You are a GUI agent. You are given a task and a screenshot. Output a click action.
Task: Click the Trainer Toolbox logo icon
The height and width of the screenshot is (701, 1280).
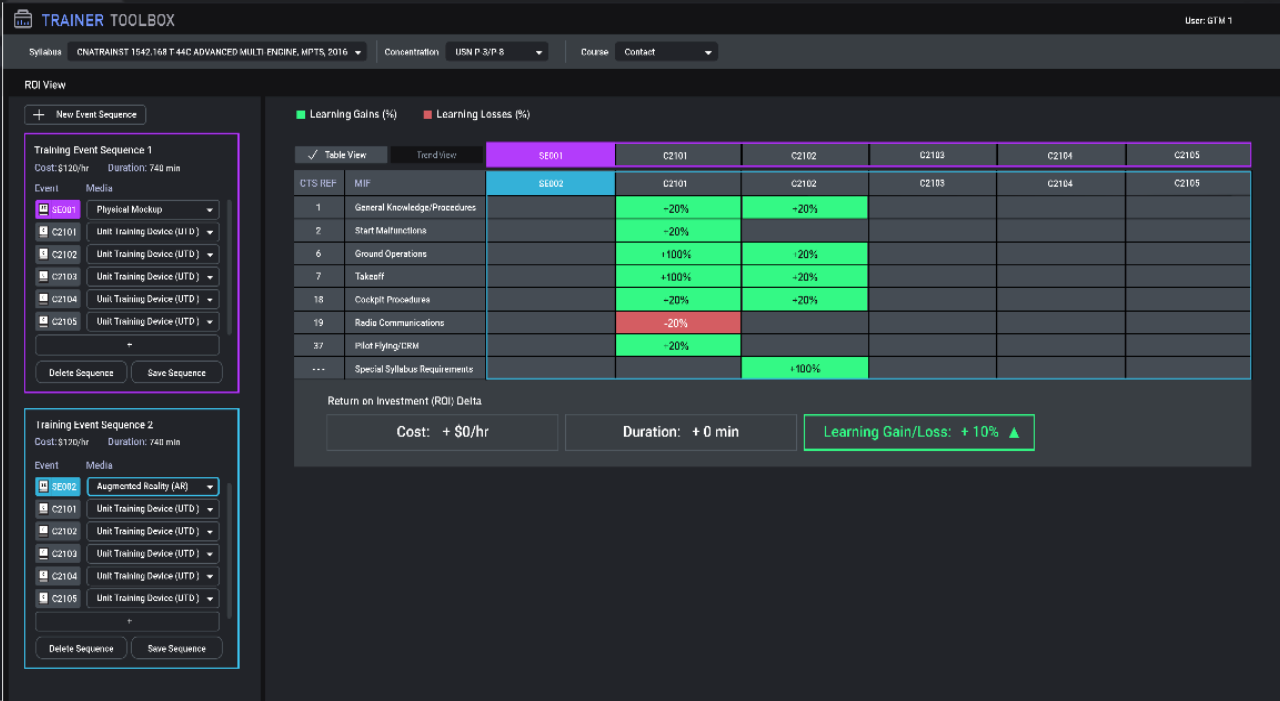pos(22,19)
